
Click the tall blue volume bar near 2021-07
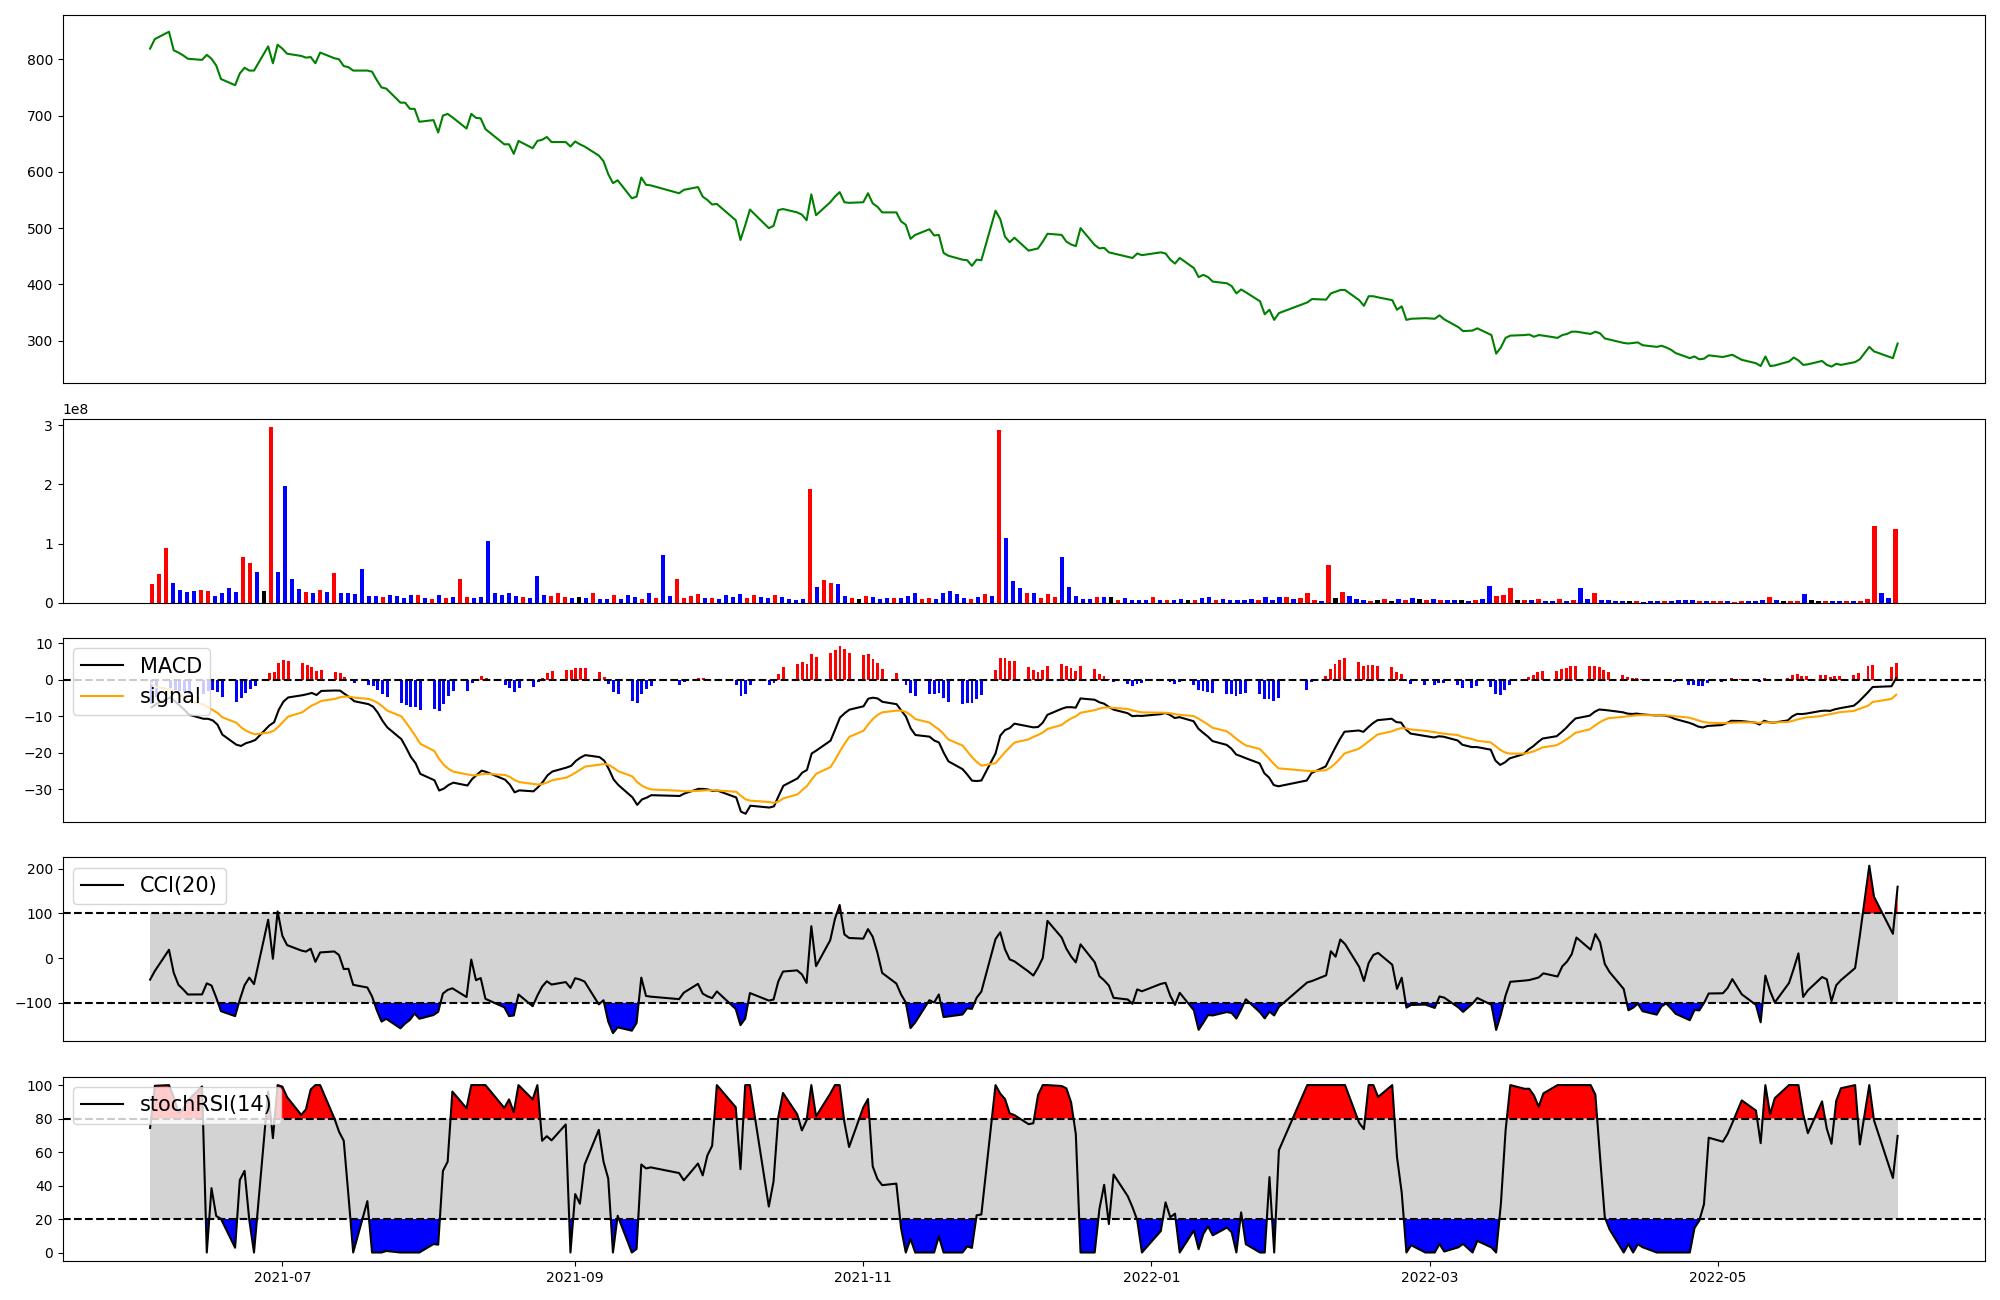pyautogui.click(x=285, y=545)
